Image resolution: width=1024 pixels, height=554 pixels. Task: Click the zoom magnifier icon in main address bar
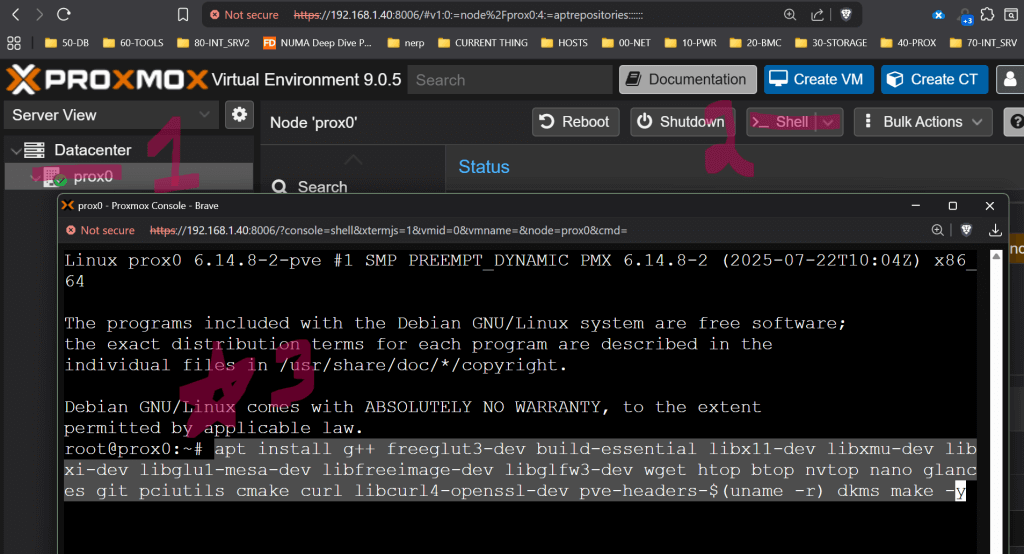[790, 15]
